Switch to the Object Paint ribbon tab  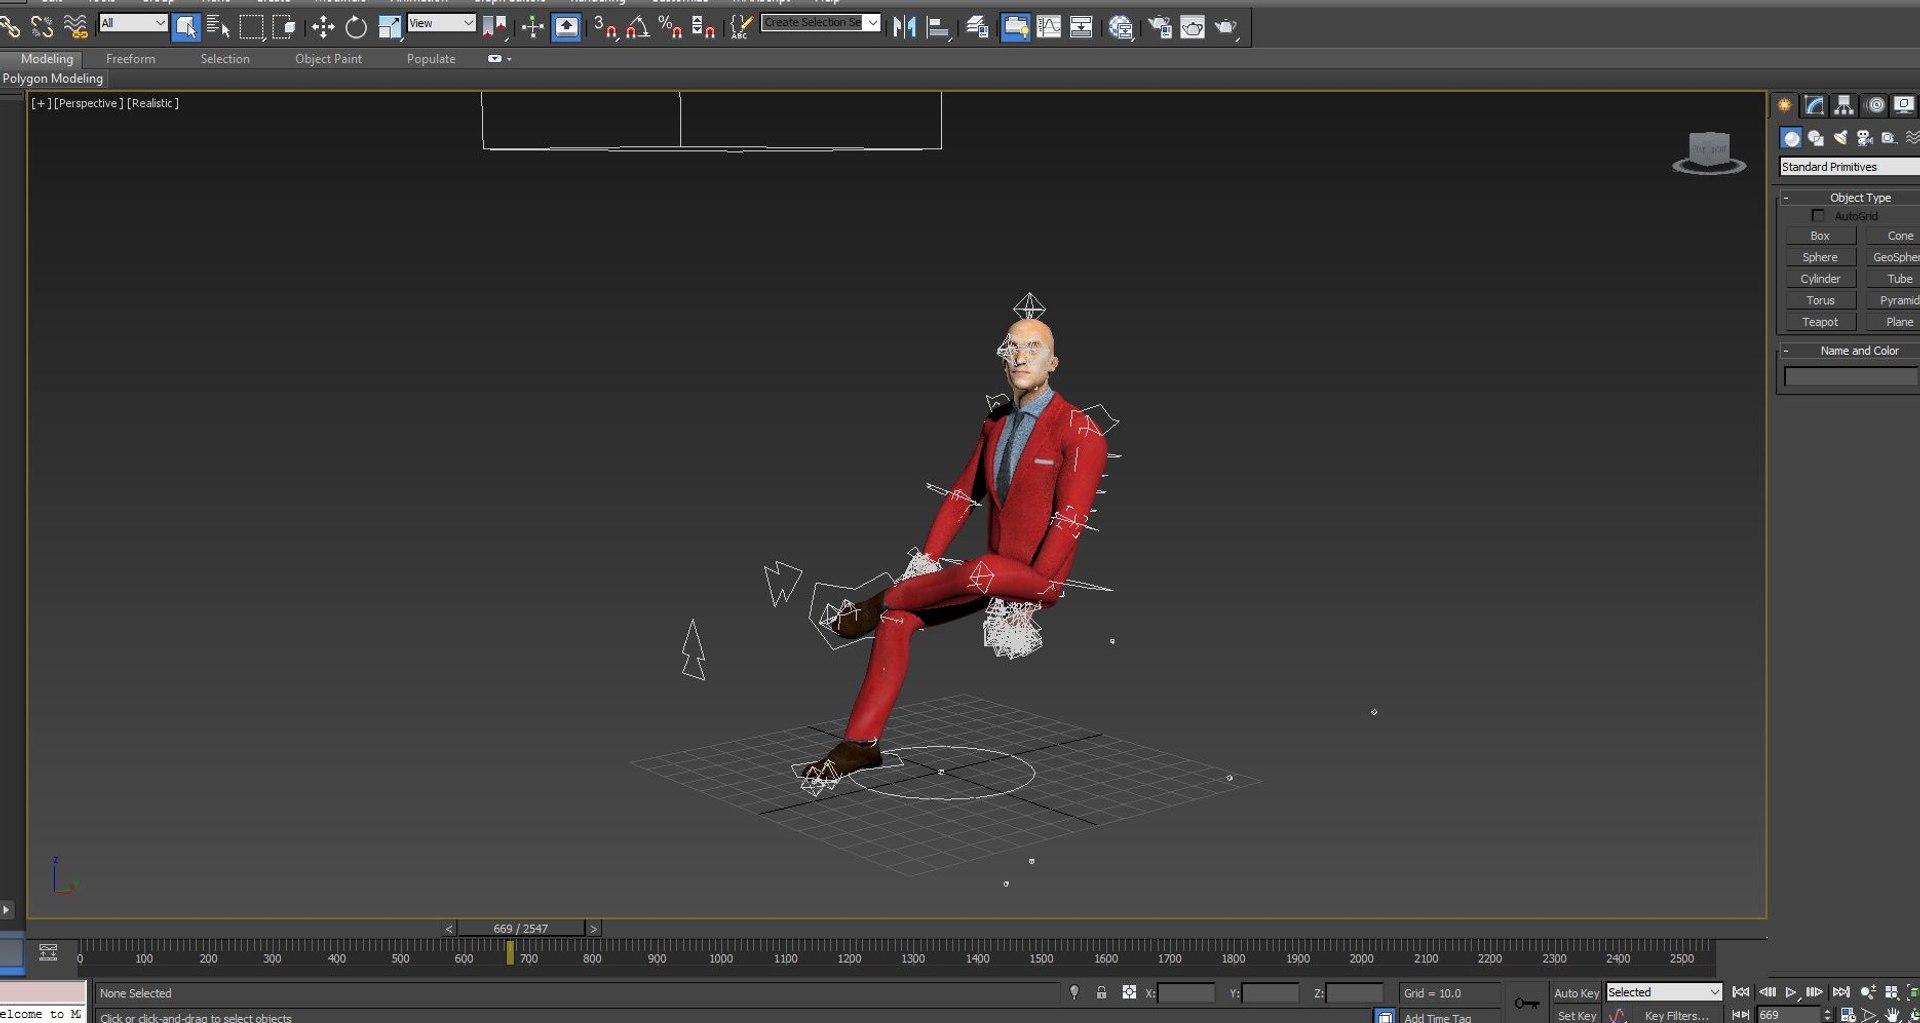(328, 59)
